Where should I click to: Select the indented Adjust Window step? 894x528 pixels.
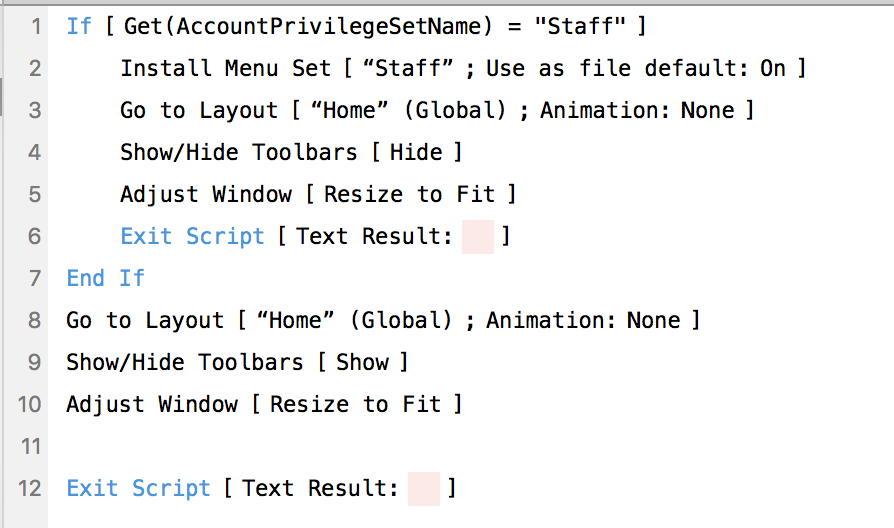pyautogui.click(x=318, y=194)
